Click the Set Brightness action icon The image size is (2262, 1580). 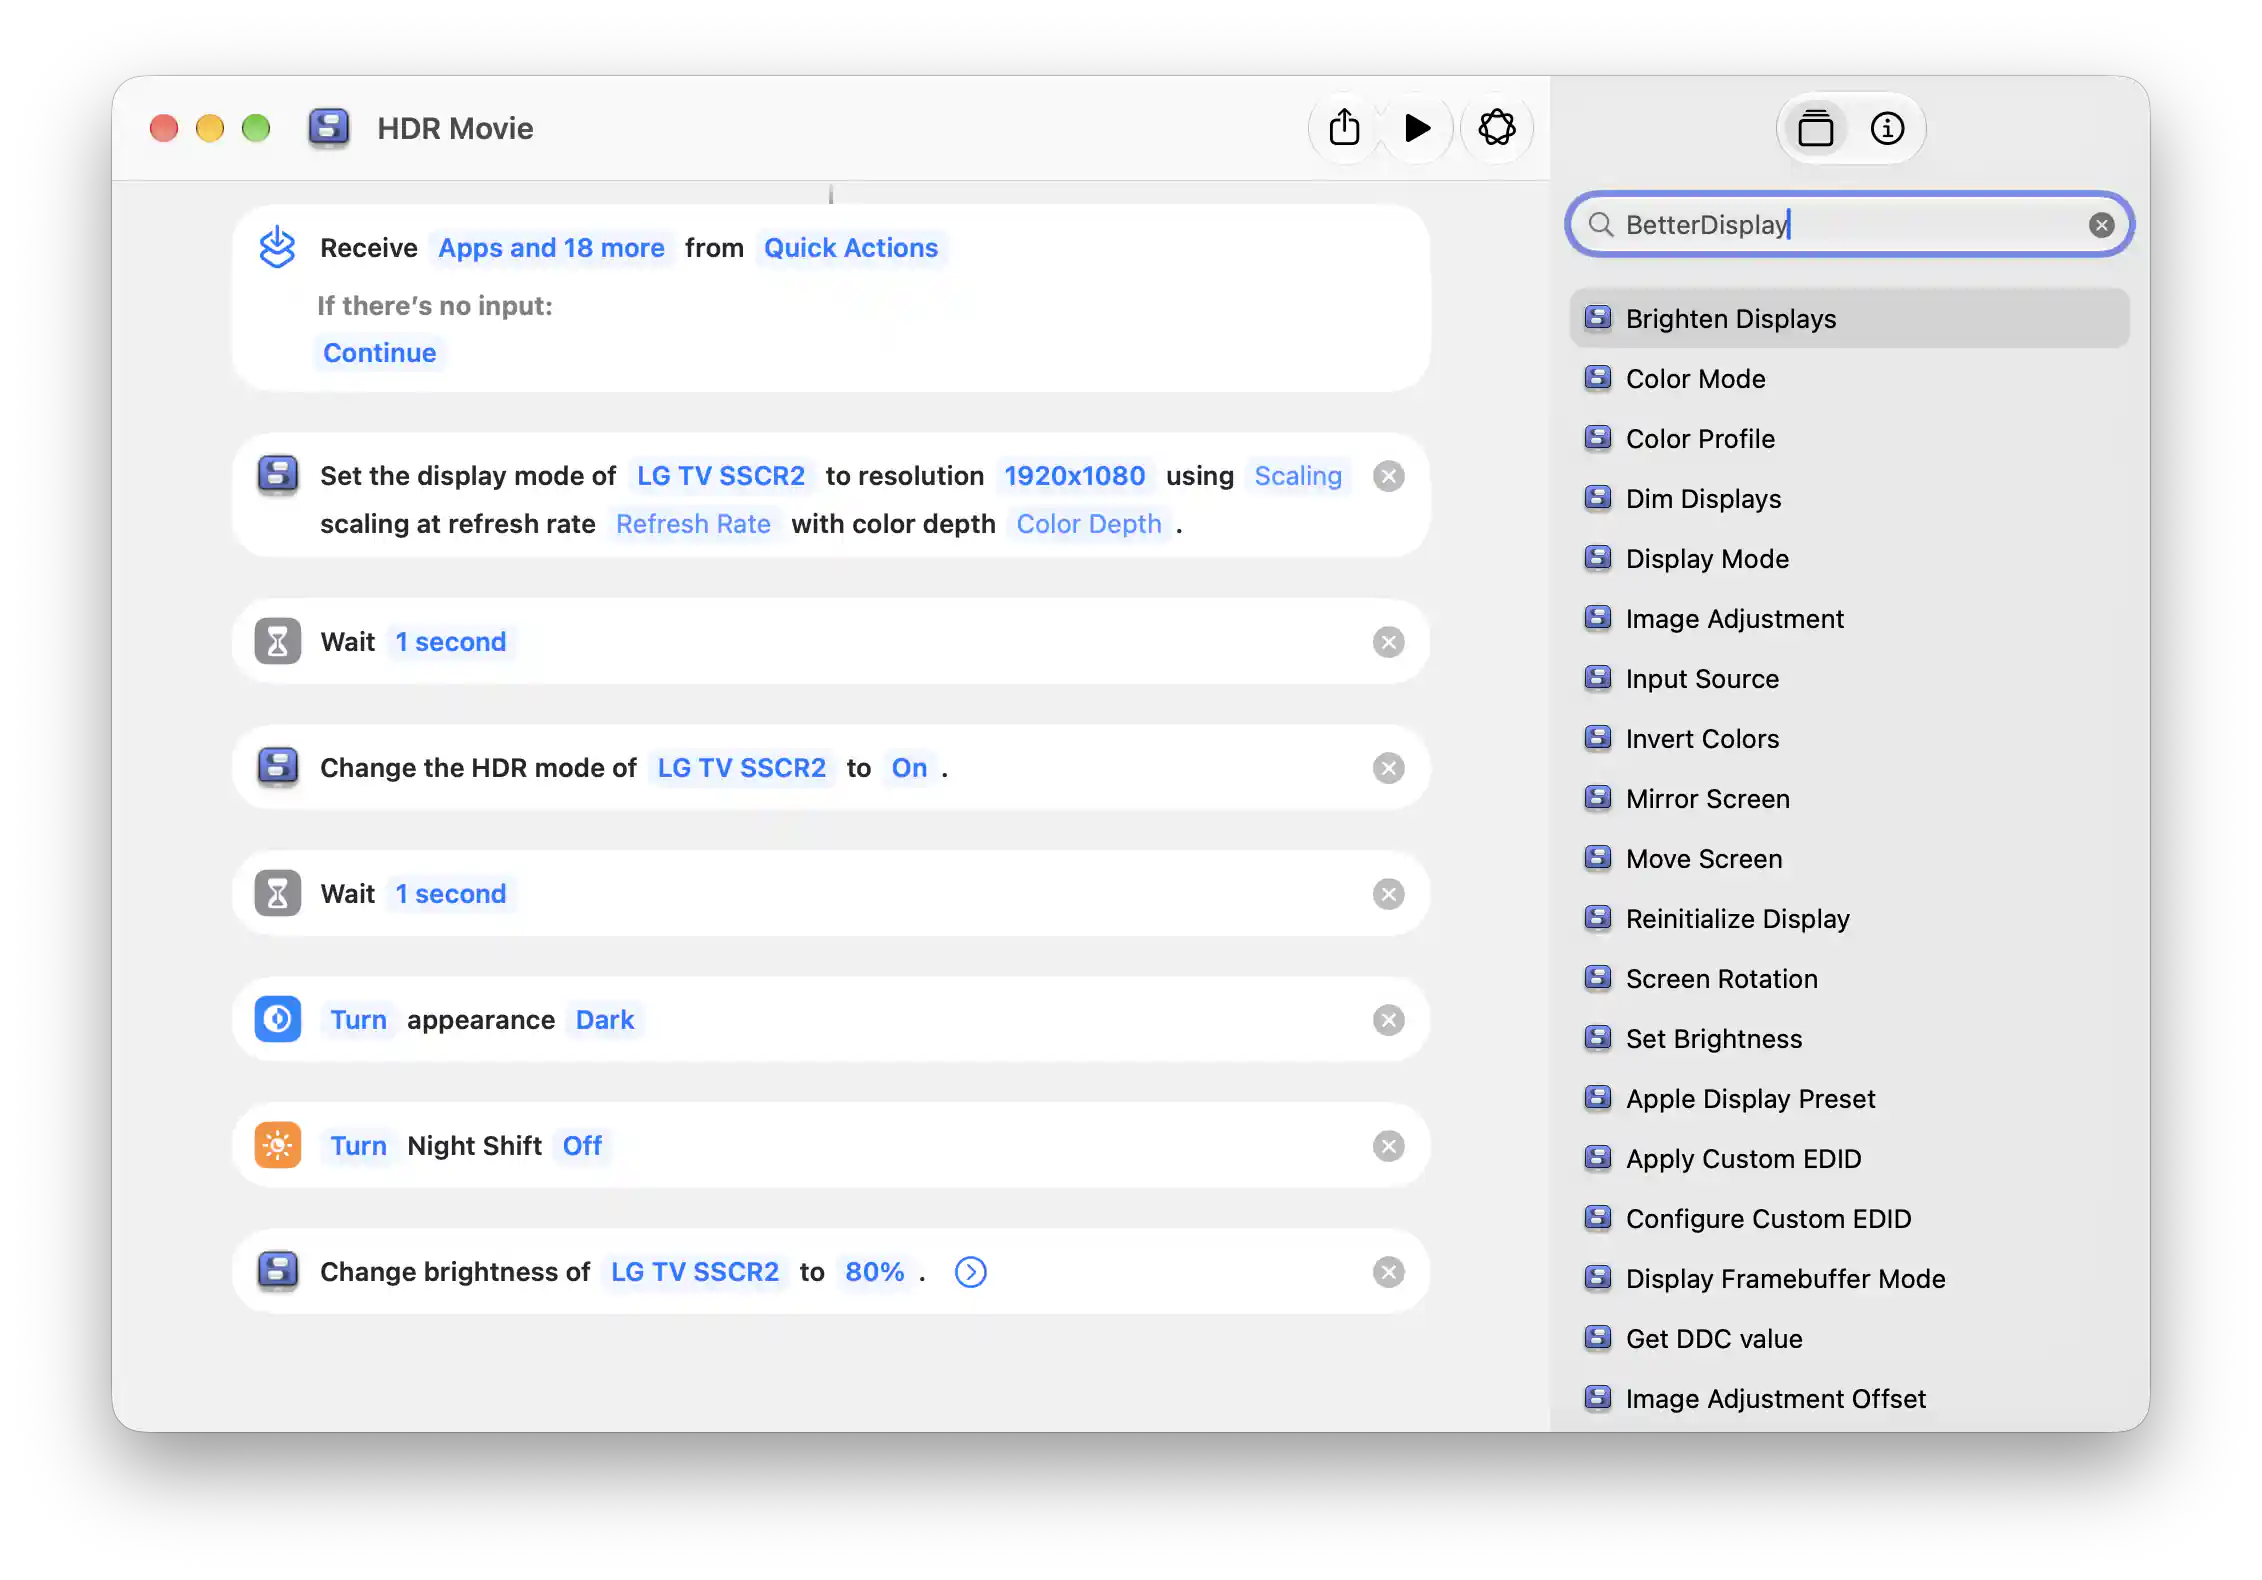coord(1598,1038)
